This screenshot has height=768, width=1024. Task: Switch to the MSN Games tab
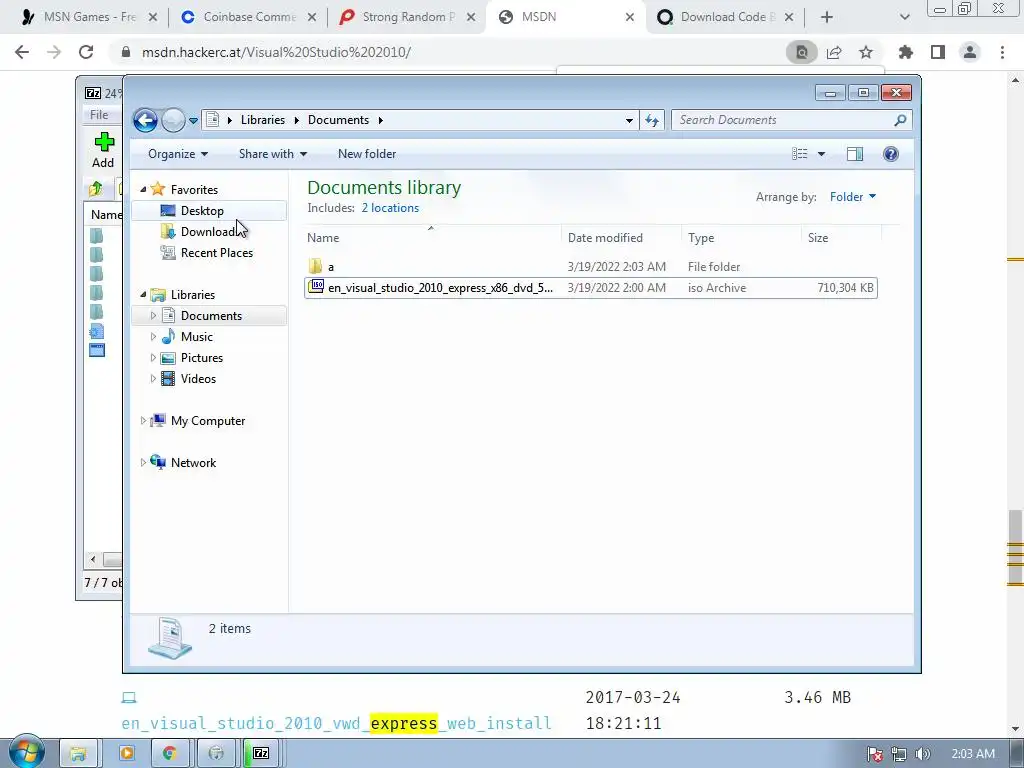[x=89, y=18]
